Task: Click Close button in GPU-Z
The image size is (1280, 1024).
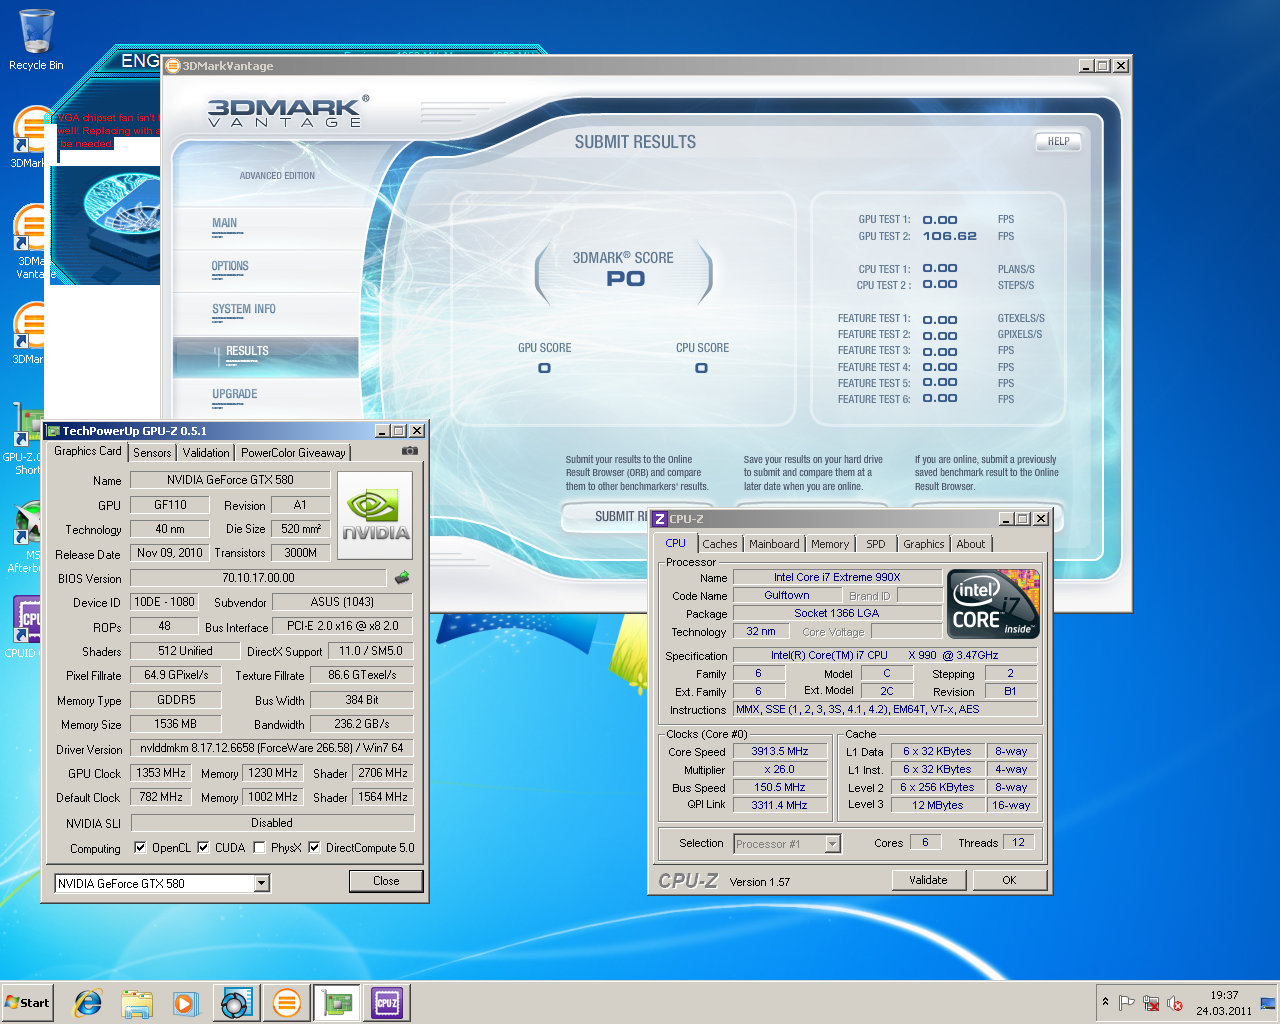Action: pyautogui.click(x=386, y=881)
